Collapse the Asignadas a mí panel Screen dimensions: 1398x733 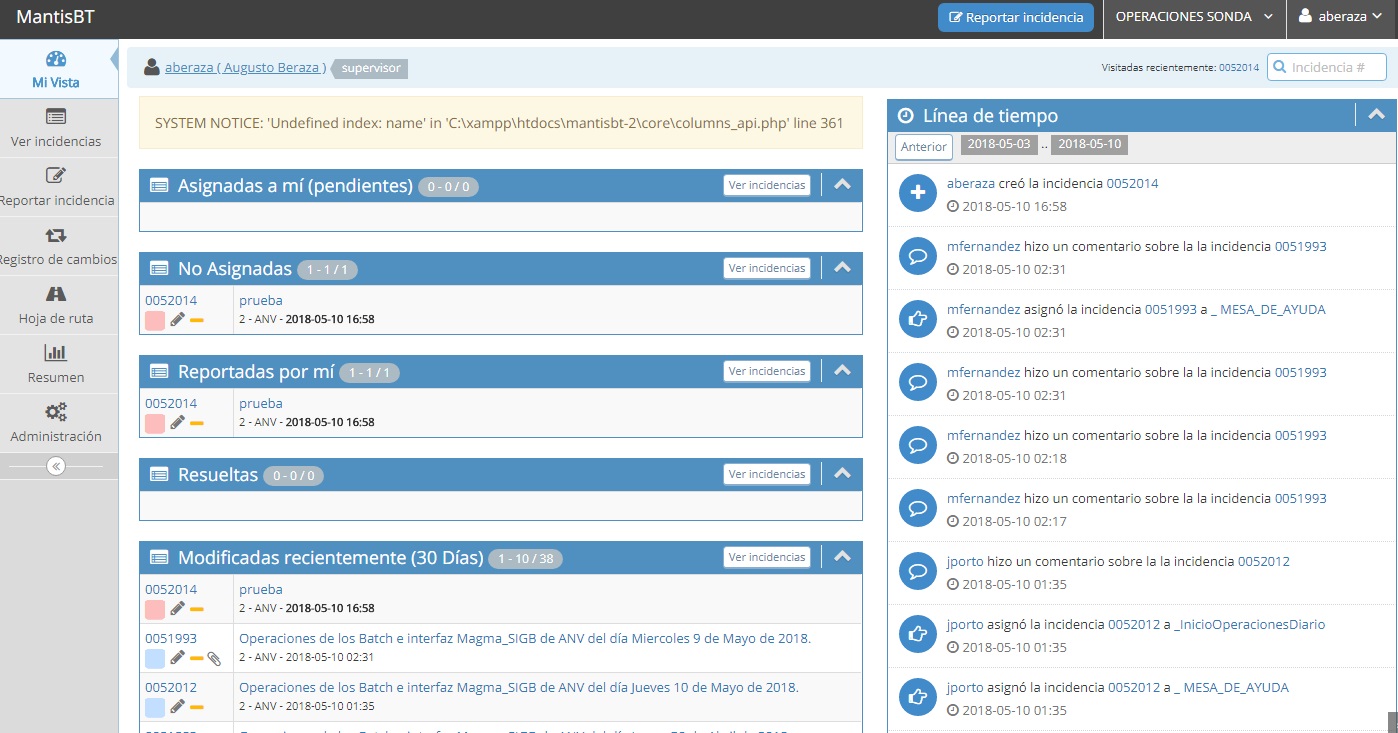842,185
